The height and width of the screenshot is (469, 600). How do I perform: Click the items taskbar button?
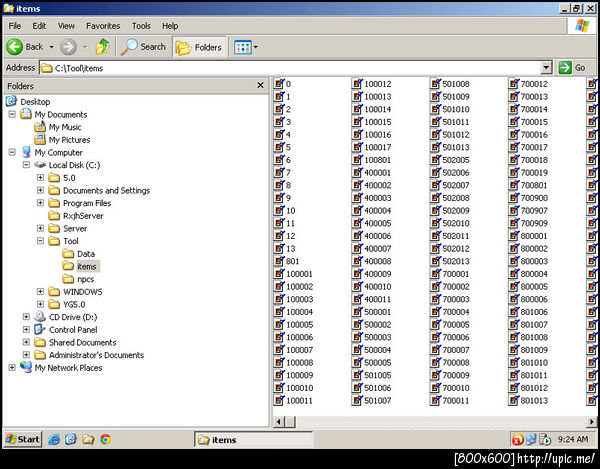(x=253, y=440)
